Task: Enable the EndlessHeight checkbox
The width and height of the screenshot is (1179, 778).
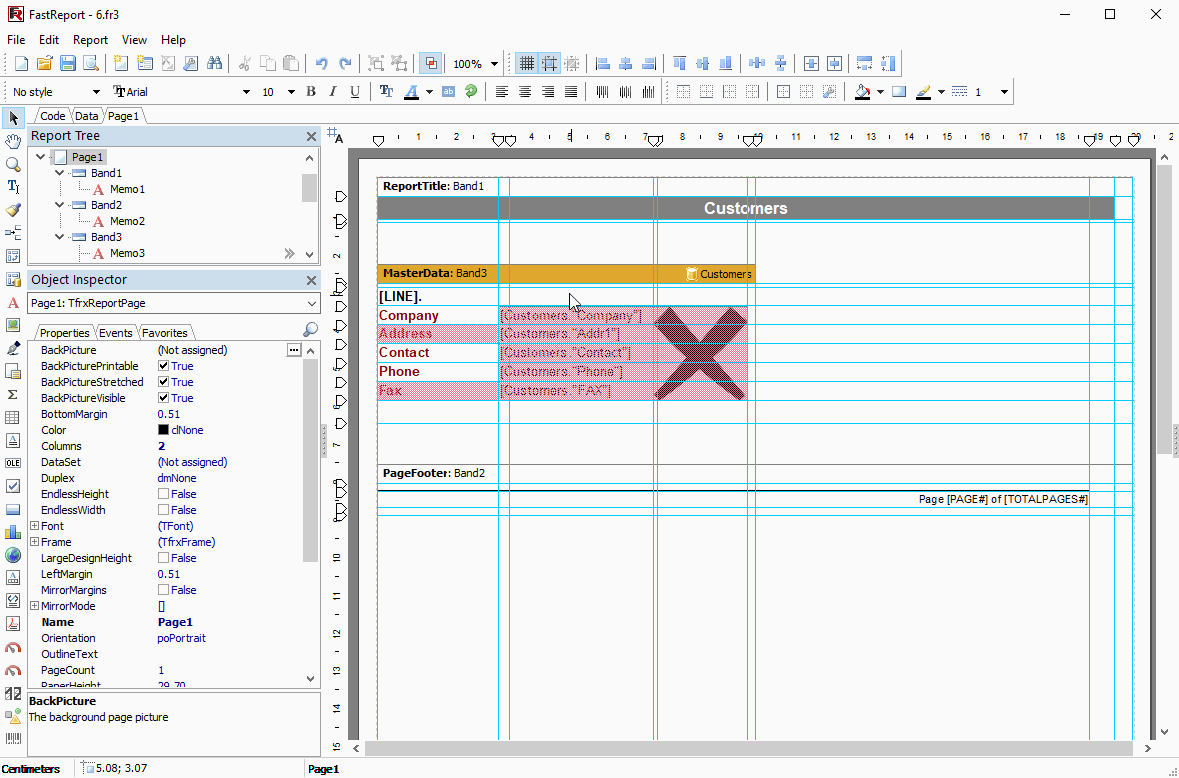Action: tap(163, 494)
